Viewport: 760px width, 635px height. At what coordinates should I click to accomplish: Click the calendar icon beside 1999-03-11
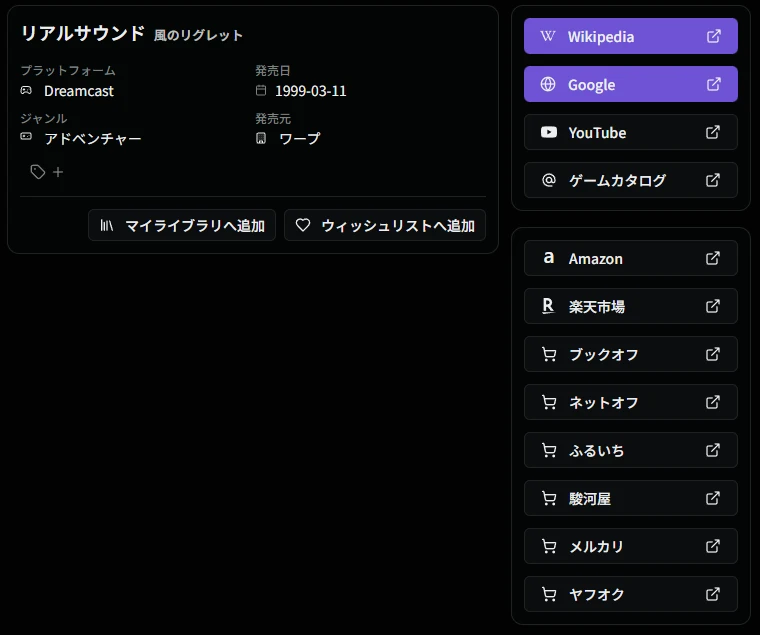261,90
